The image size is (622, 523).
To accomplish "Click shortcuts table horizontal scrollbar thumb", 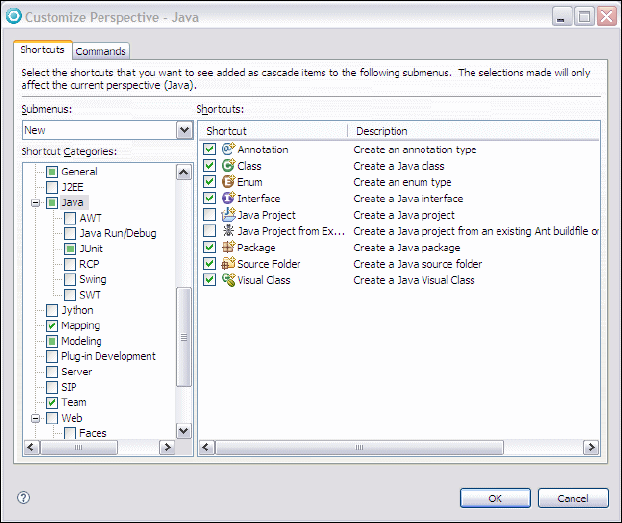I will click(x=359, y=447).
